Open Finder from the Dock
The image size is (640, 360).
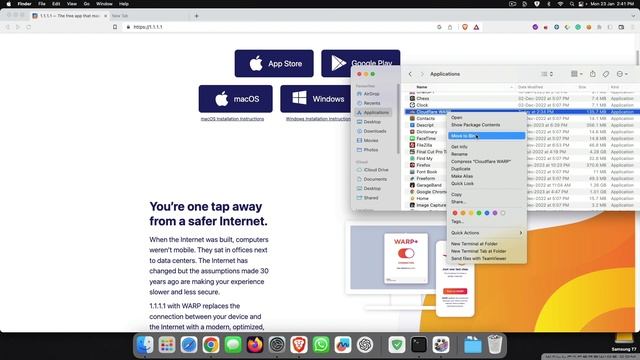pos(145,345)
